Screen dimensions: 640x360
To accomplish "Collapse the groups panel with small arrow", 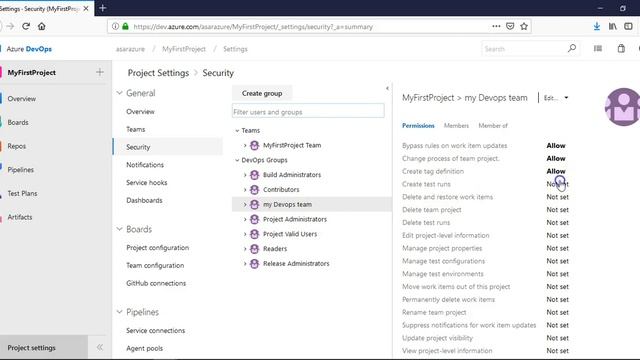I will click(387, 88).
